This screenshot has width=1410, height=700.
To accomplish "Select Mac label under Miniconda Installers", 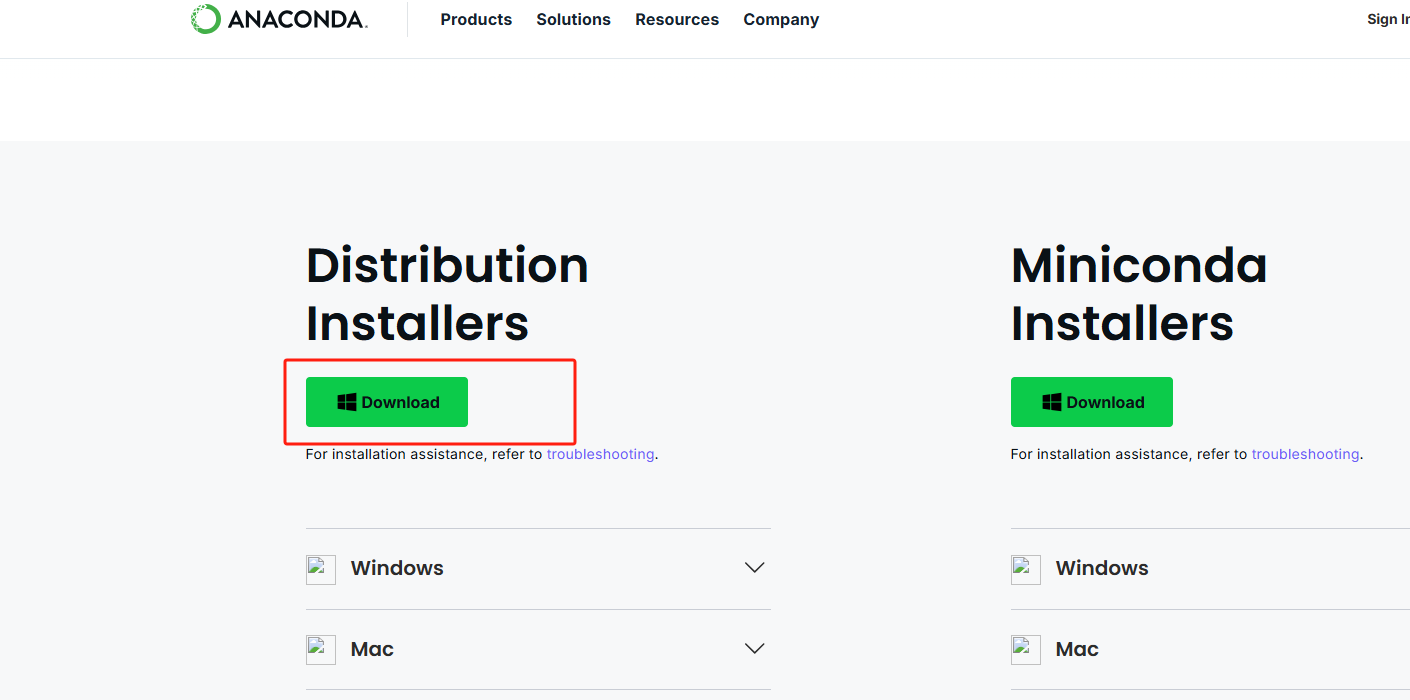I will tap(1077, 649).
